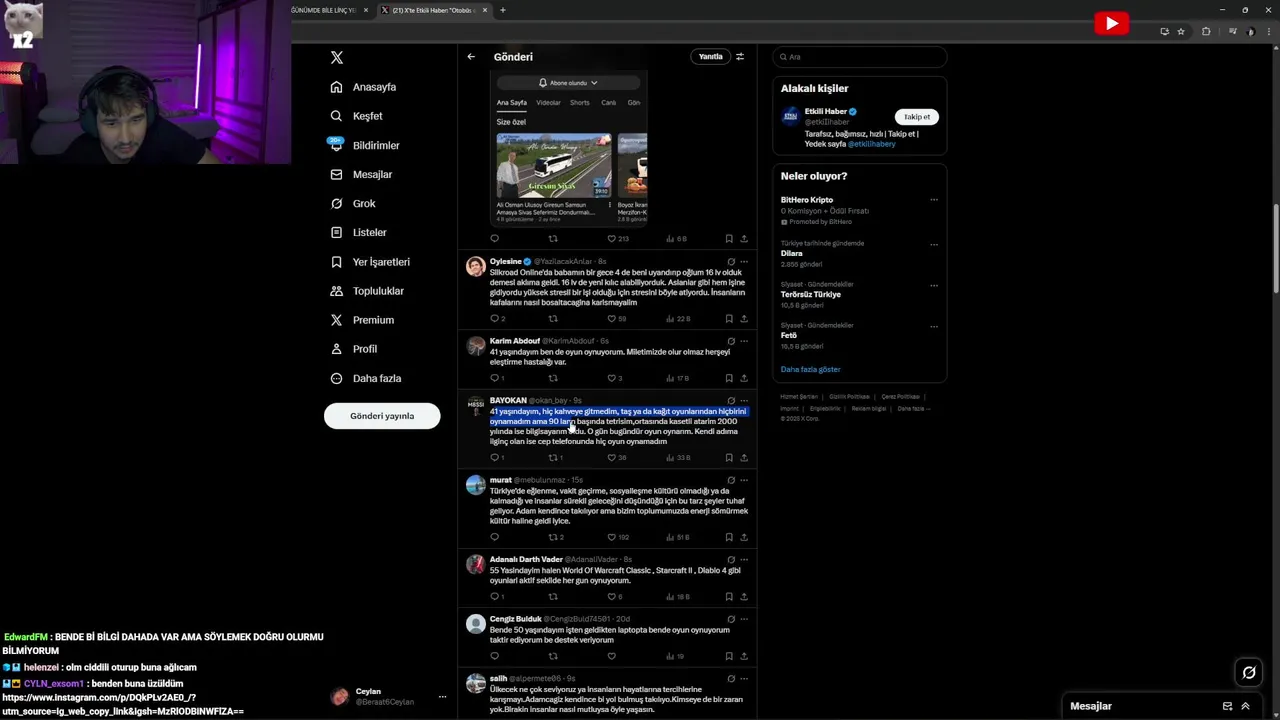
Task: Open the X home logo
Action: click(337, 58)
